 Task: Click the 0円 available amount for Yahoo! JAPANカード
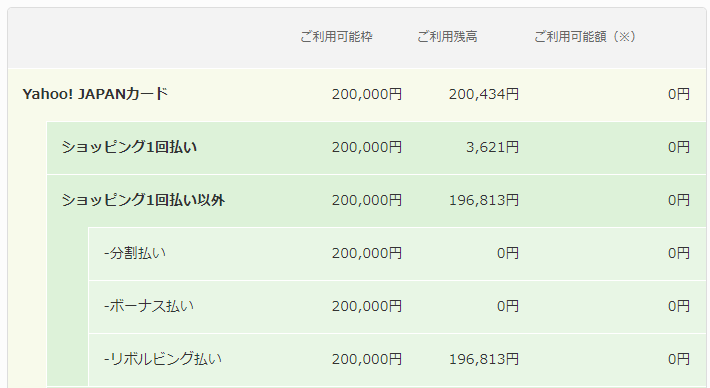pos(679,94)
